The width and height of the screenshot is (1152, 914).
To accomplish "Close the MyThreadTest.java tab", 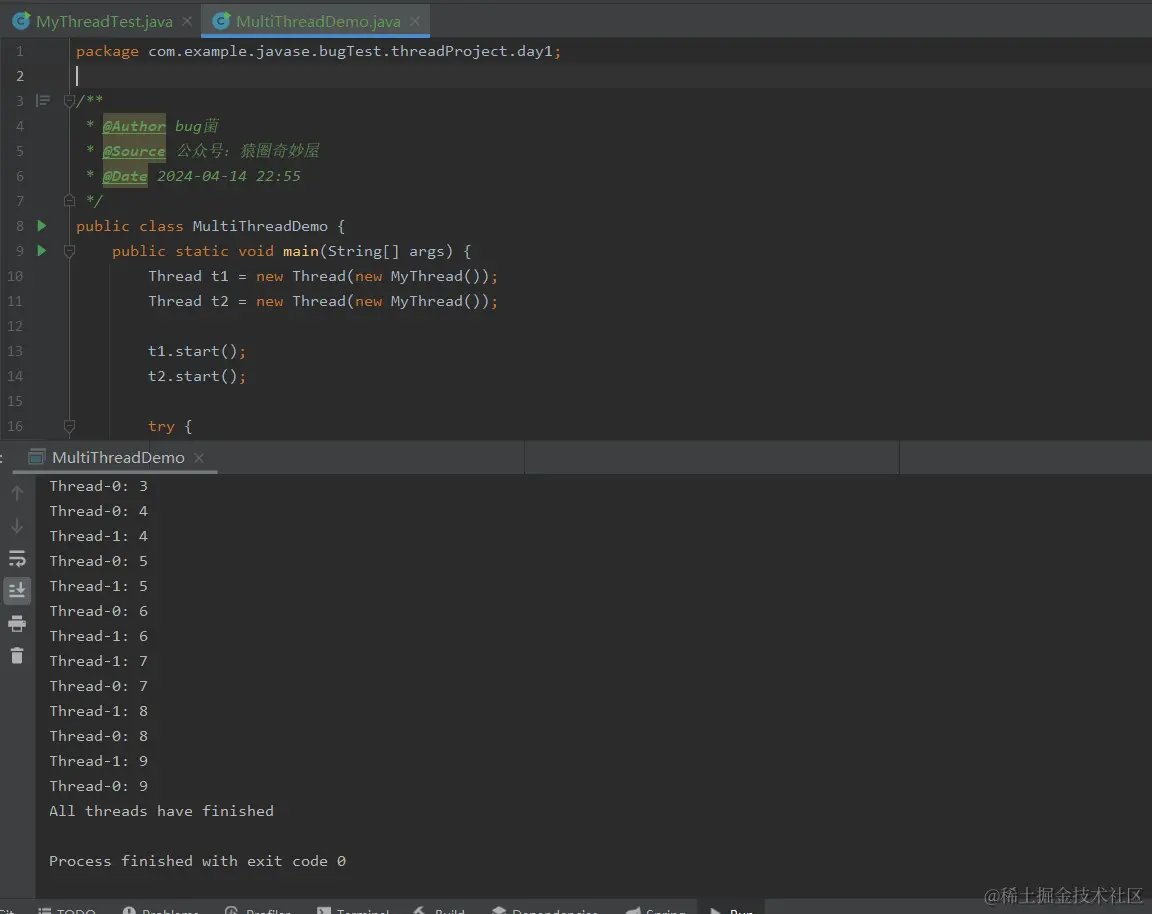I will tap(187, 21).
